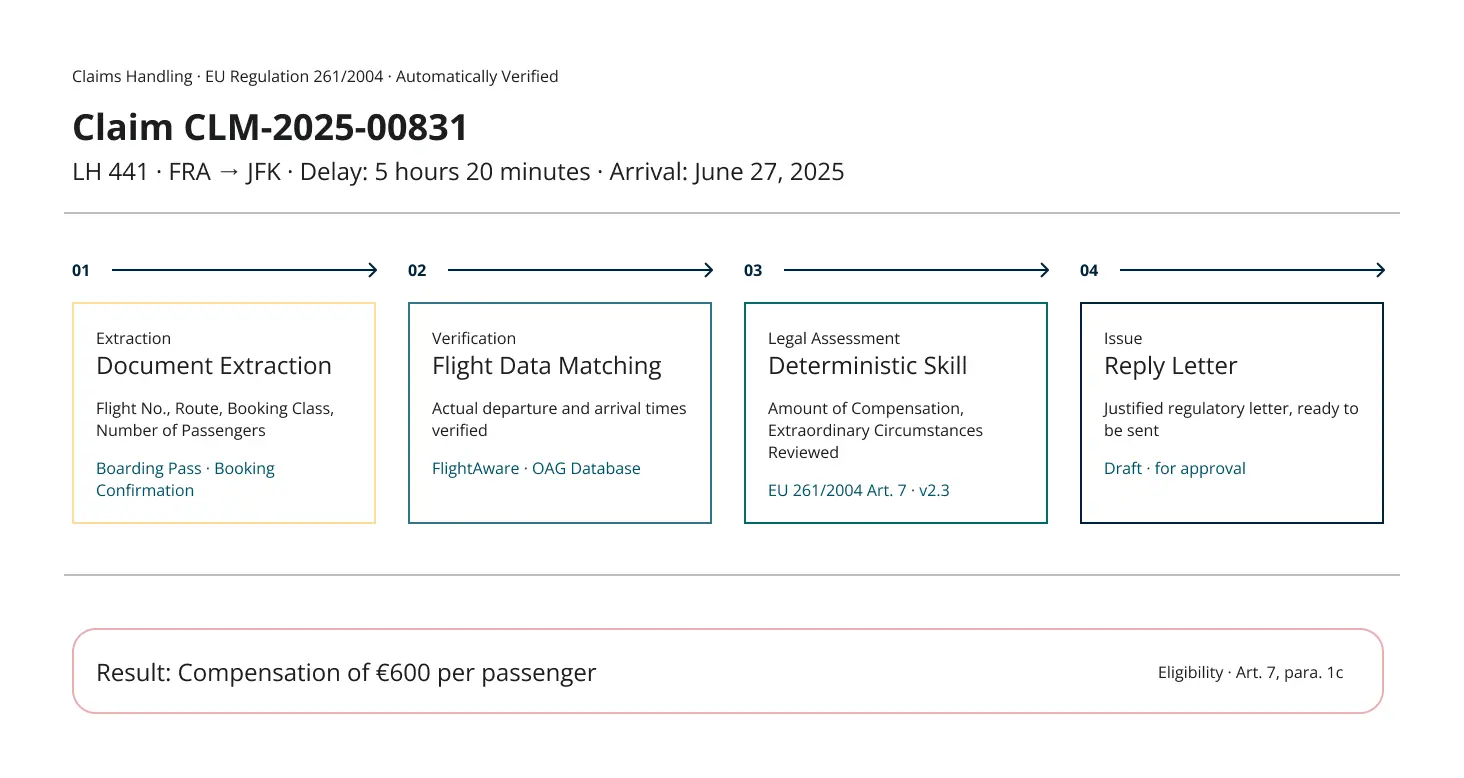Click the EU 261/2004 Art. 7 · v2.3 link
Viewport: 1464px width, 778px height.
(x=859, y=490)
